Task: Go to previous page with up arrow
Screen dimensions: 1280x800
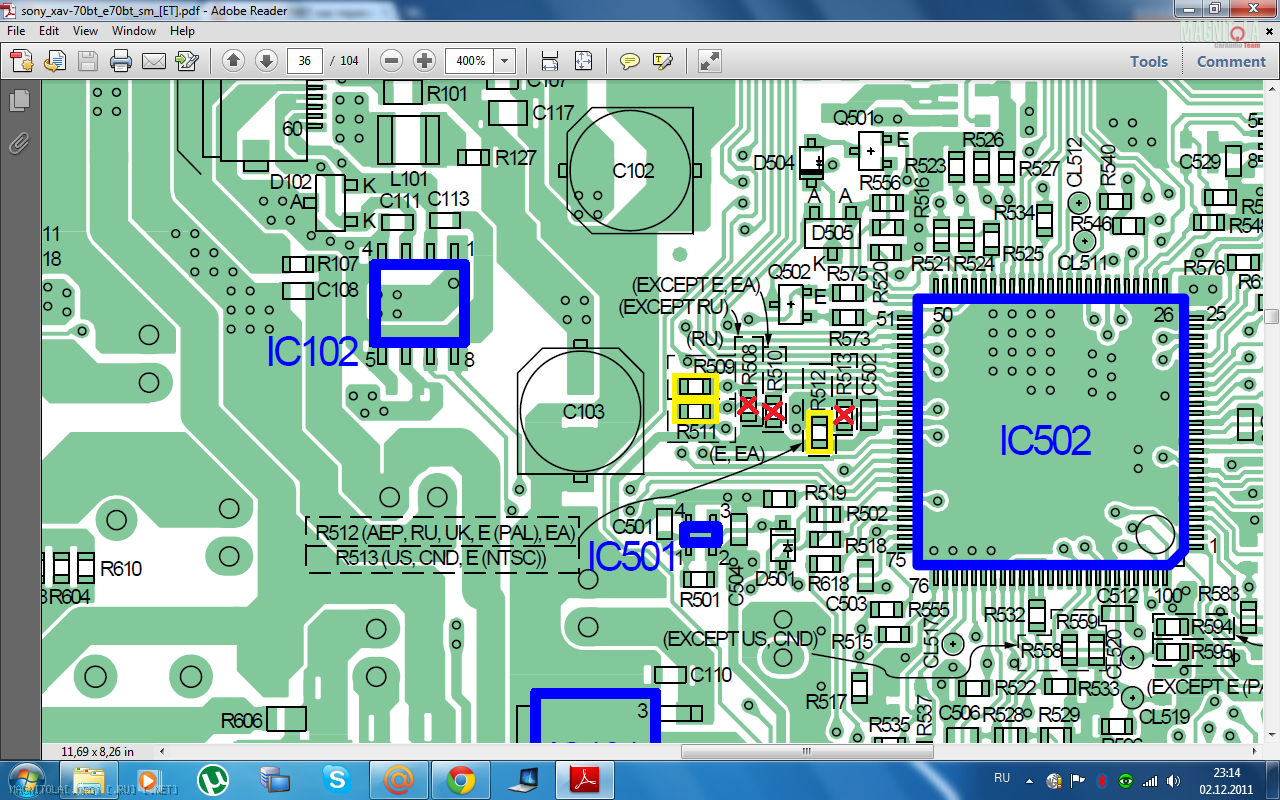Action: pyautogui.click(x=233, y=61)
